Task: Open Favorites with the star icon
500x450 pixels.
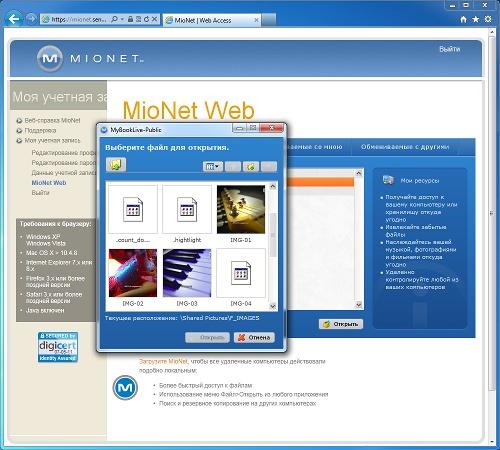Action: click(475, 19)
